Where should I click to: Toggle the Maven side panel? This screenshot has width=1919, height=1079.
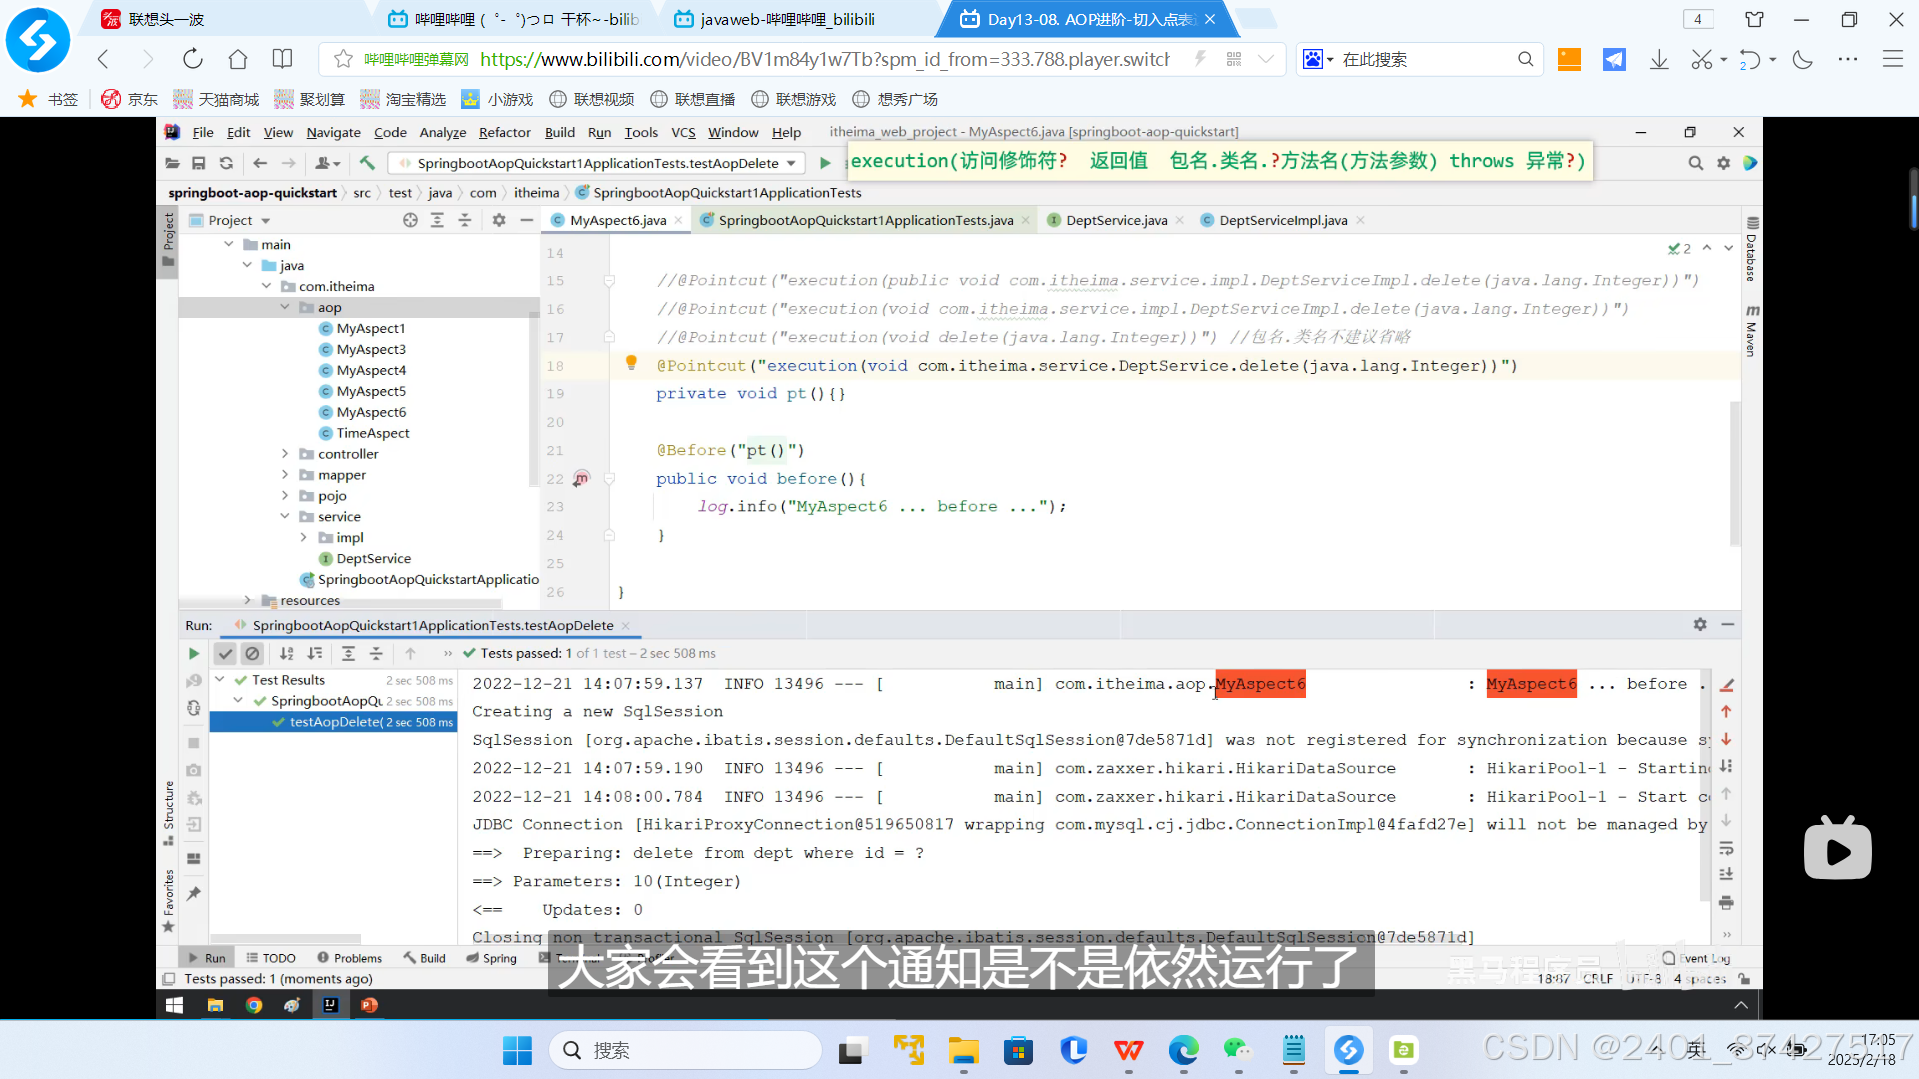[x=1751, y=331]
